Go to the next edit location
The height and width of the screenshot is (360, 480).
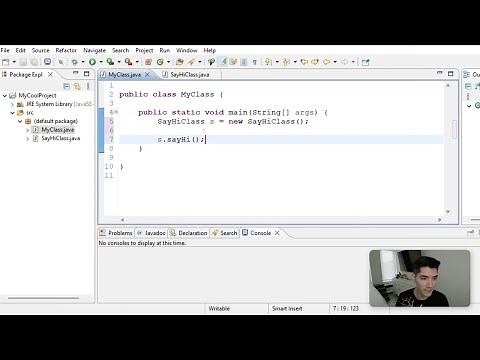pos(315,62)
